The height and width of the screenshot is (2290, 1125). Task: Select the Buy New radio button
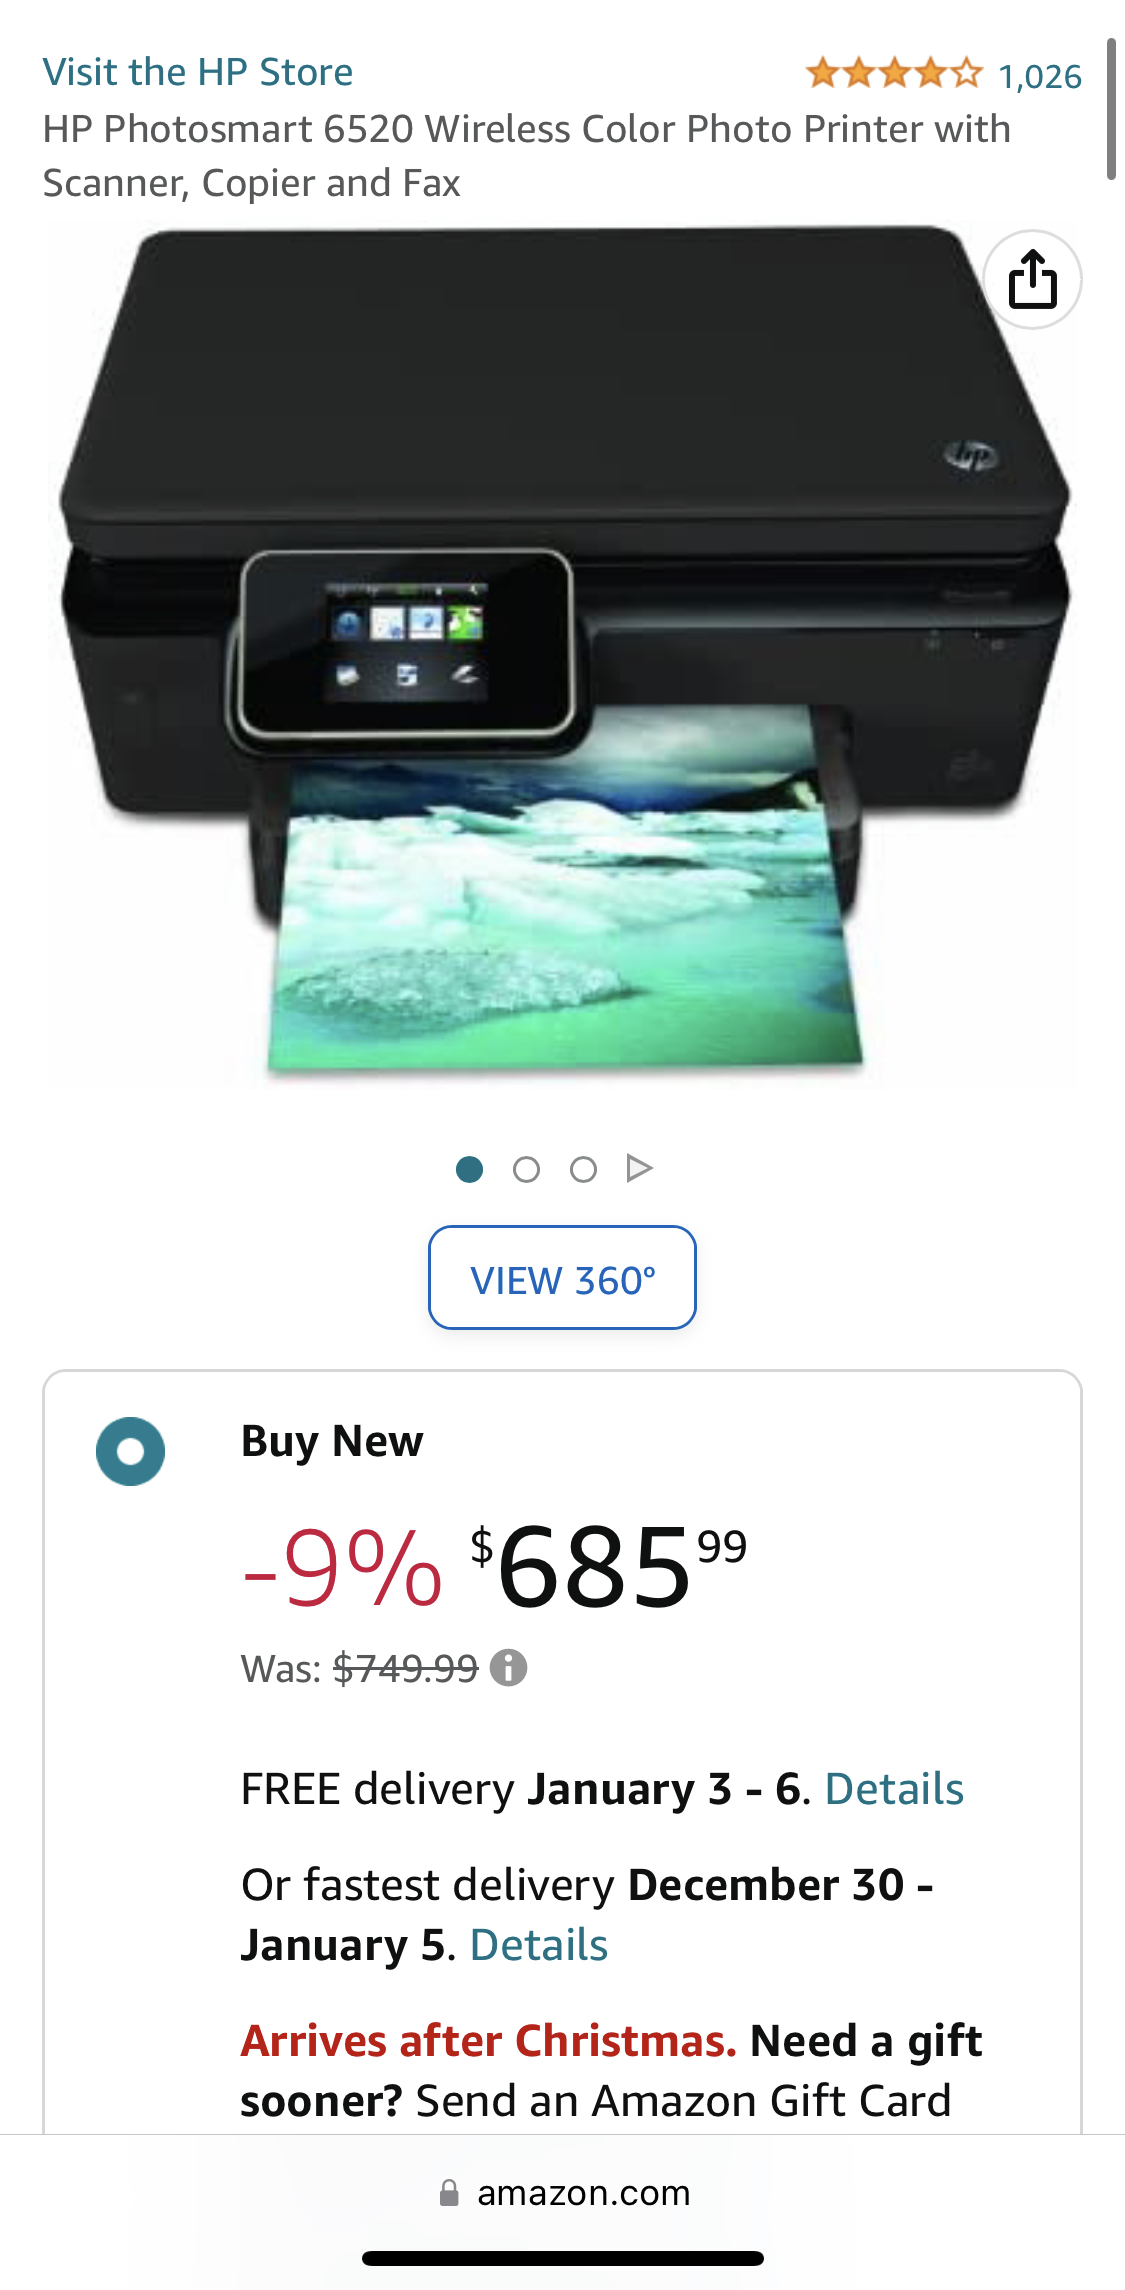(x=130, y=1451)
